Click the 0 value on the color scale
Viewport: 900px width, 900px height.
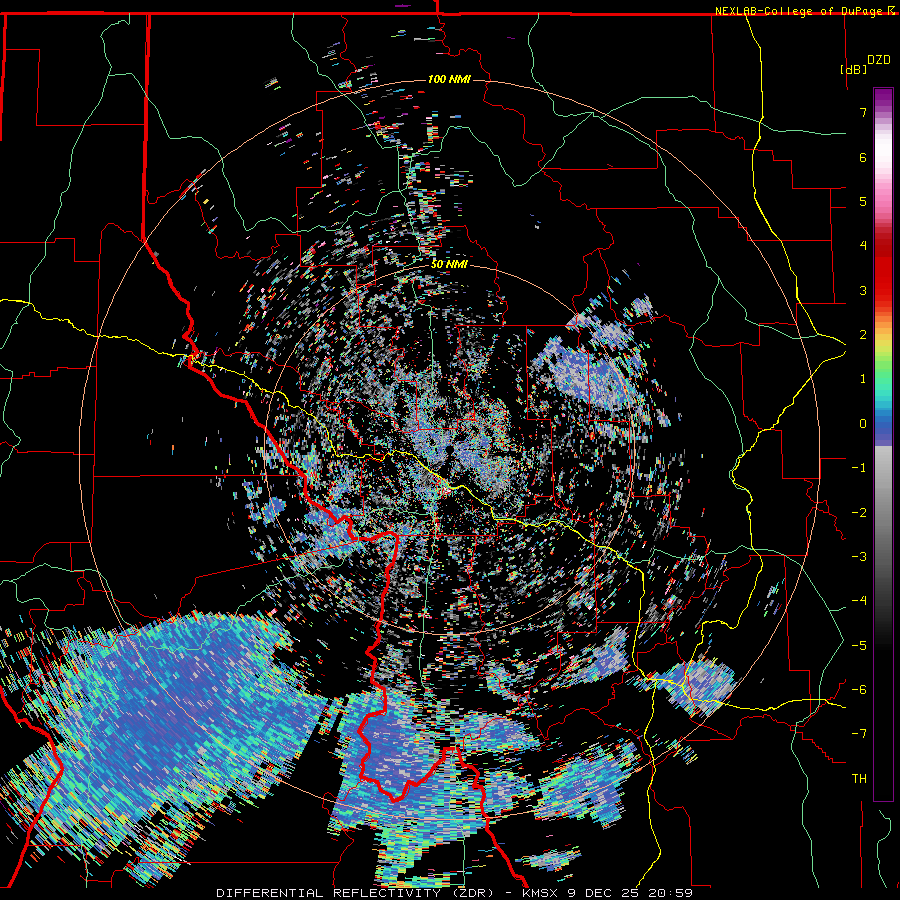pyautogui.click(x=863, y=424)
